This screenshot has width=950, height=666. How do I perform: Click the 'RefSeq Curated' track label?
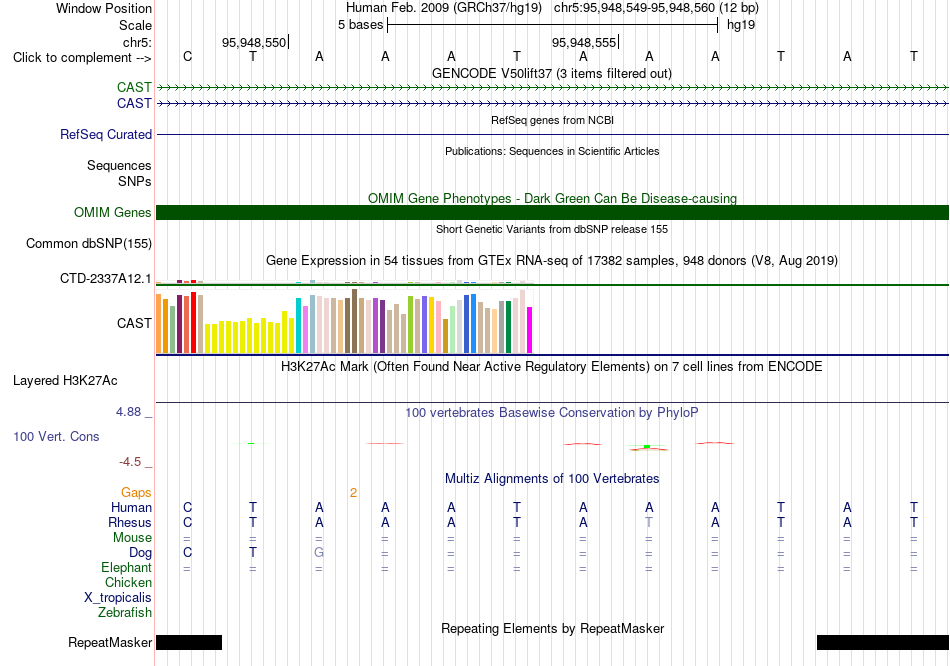tap(106, 135)
